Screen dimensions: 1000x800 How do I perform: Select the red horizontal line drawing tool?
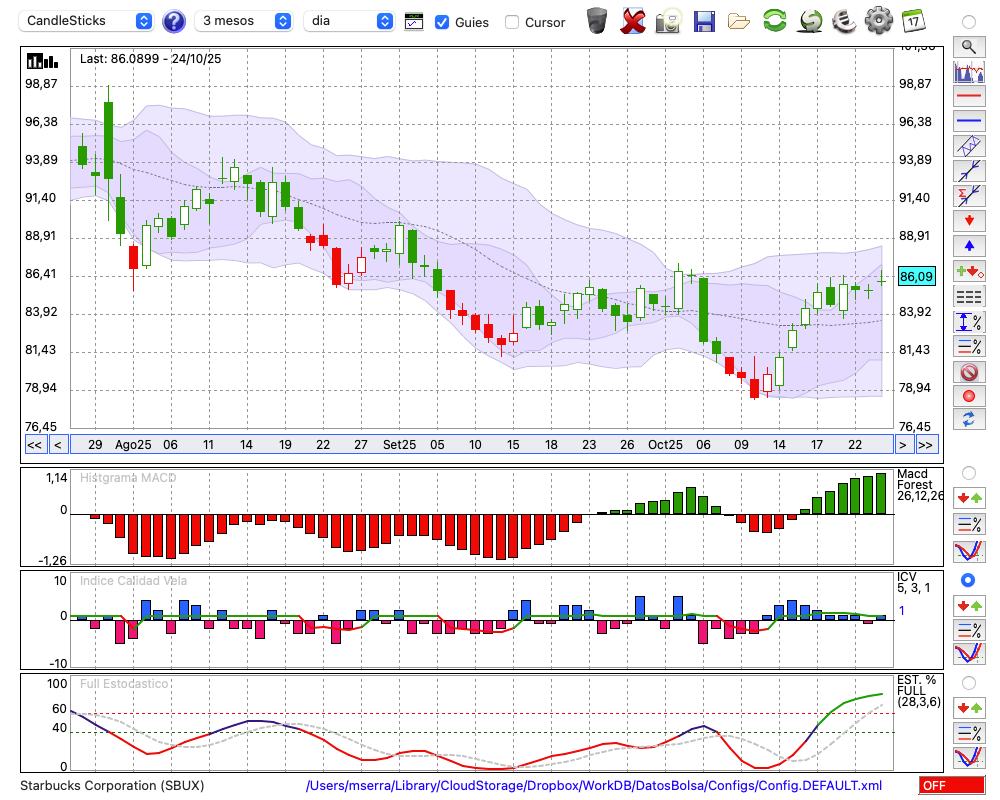click(969, 96)
